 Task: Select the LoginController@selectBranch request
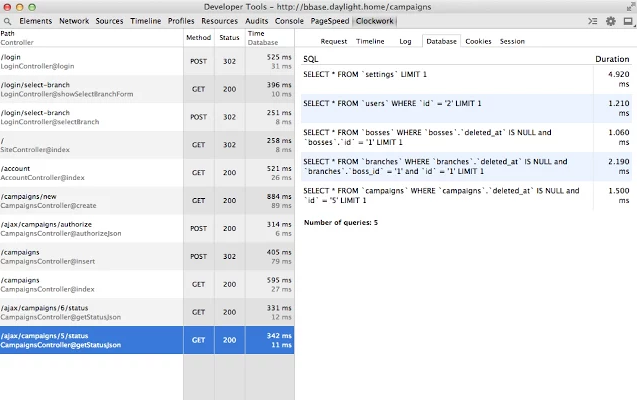[x=147, y=117]
